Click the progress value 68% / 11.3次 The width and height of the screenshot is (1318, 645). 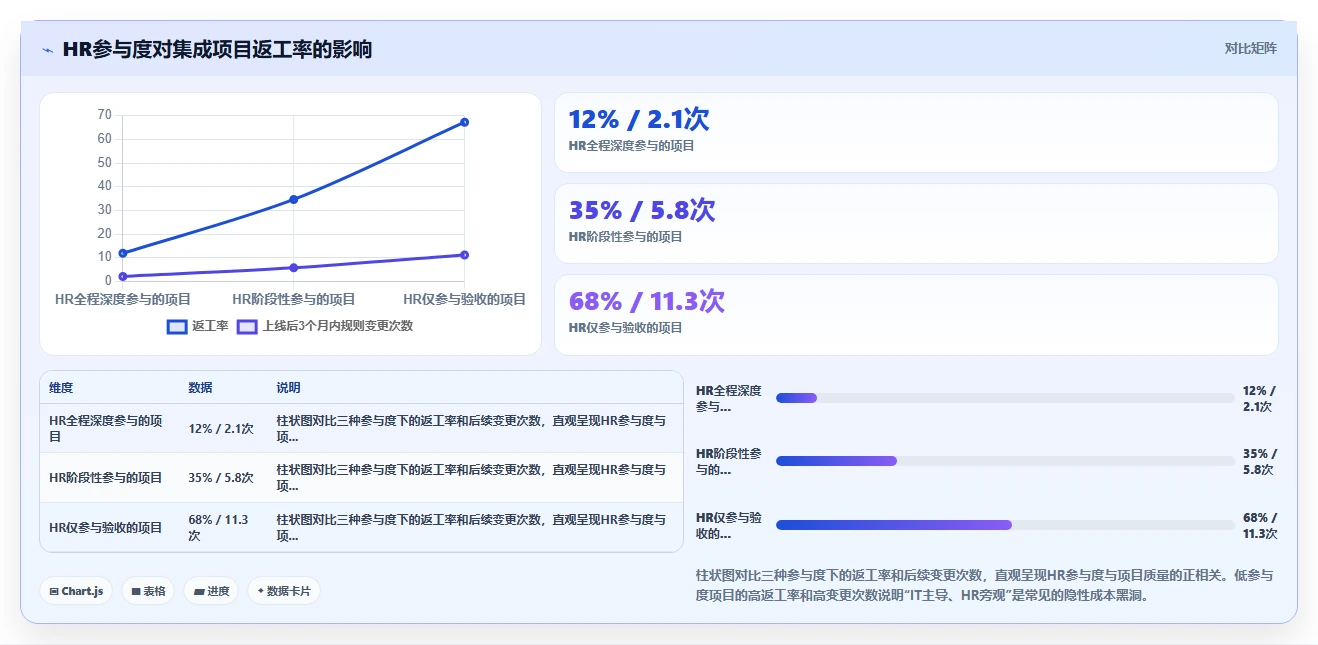coord(1260,525)
